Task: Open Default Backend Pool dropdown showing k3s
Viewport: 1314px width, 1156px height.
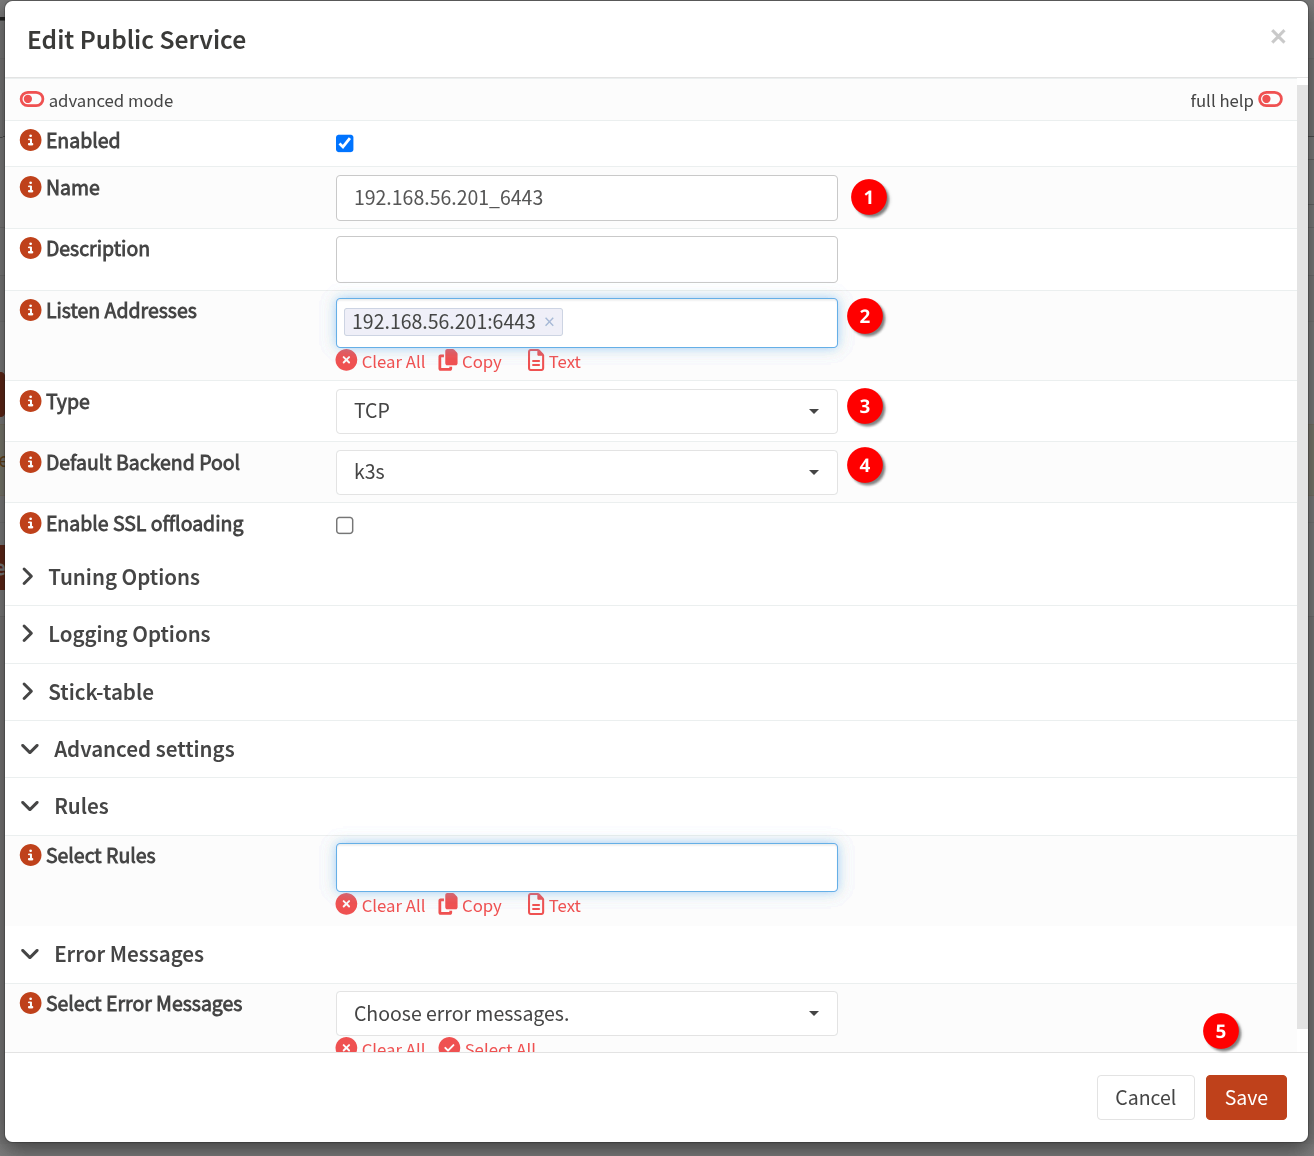Action: (x=586, y=472)
